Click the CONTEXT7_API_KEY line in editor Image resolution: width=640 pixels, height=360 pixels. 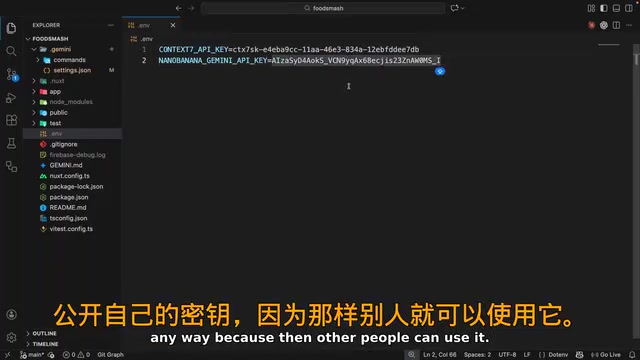coord(289,49)
